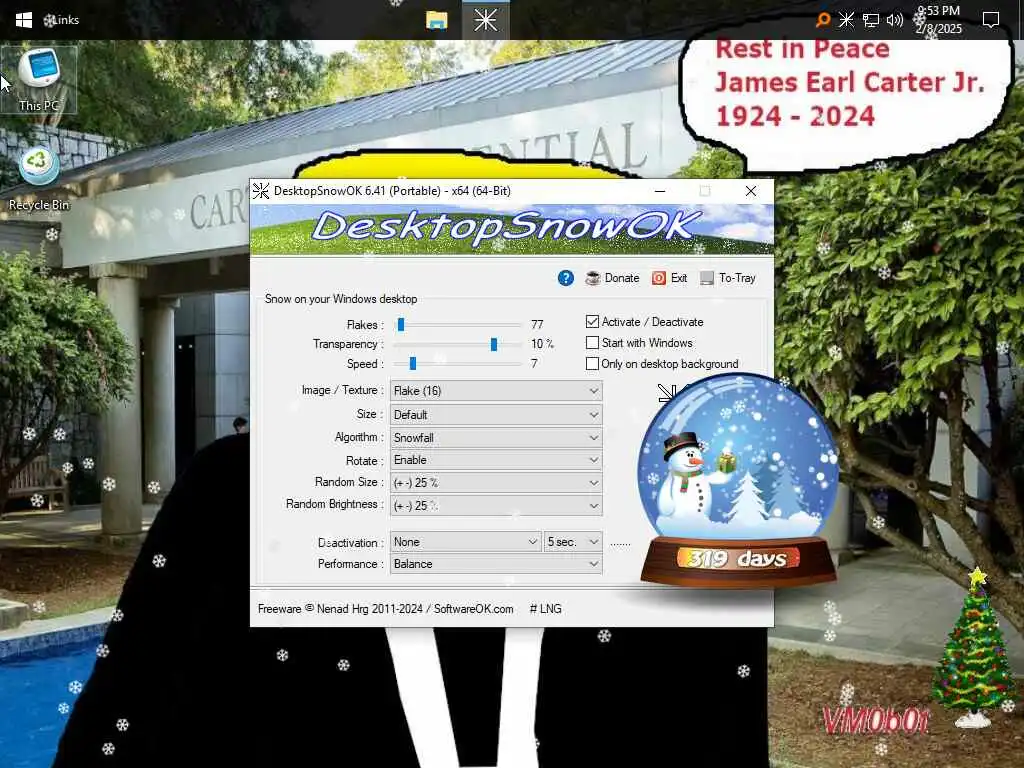Viewport: 1024px width, 768px height.
Task: Open the 5 sec. delay dropdown
Action: (573, 541)
